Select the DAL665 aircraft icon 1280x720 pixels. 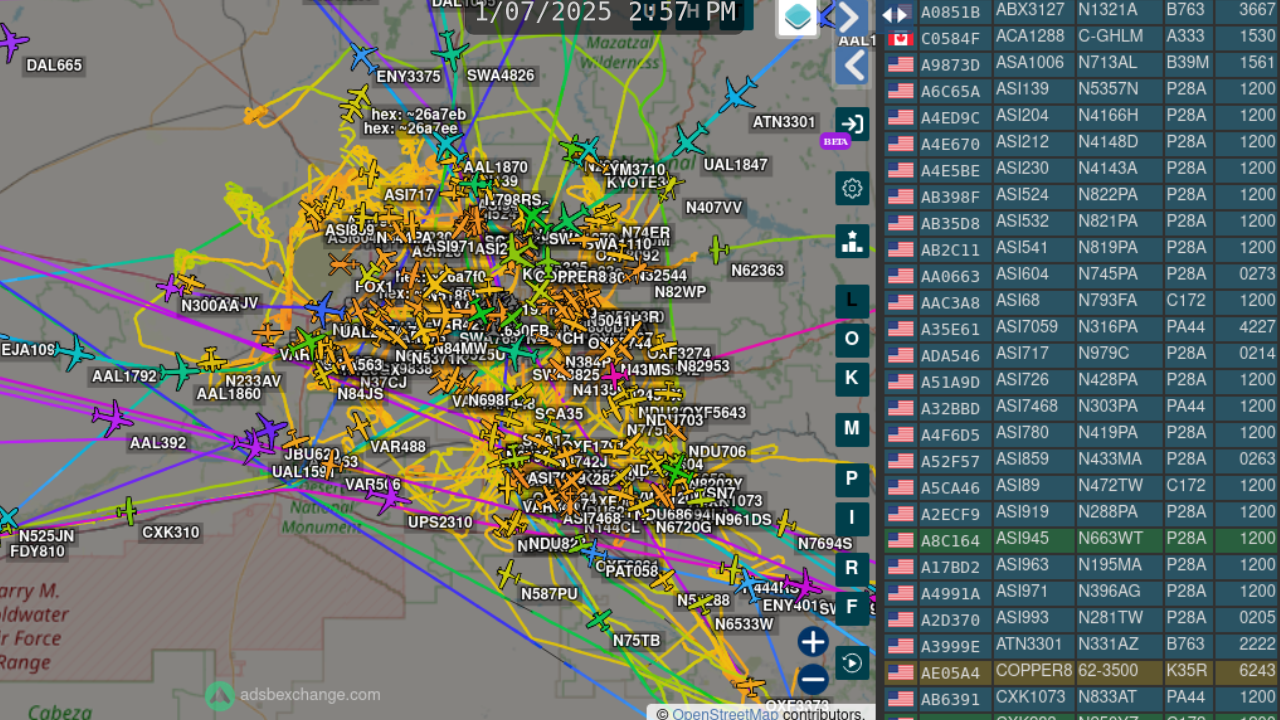coord(12,42)
